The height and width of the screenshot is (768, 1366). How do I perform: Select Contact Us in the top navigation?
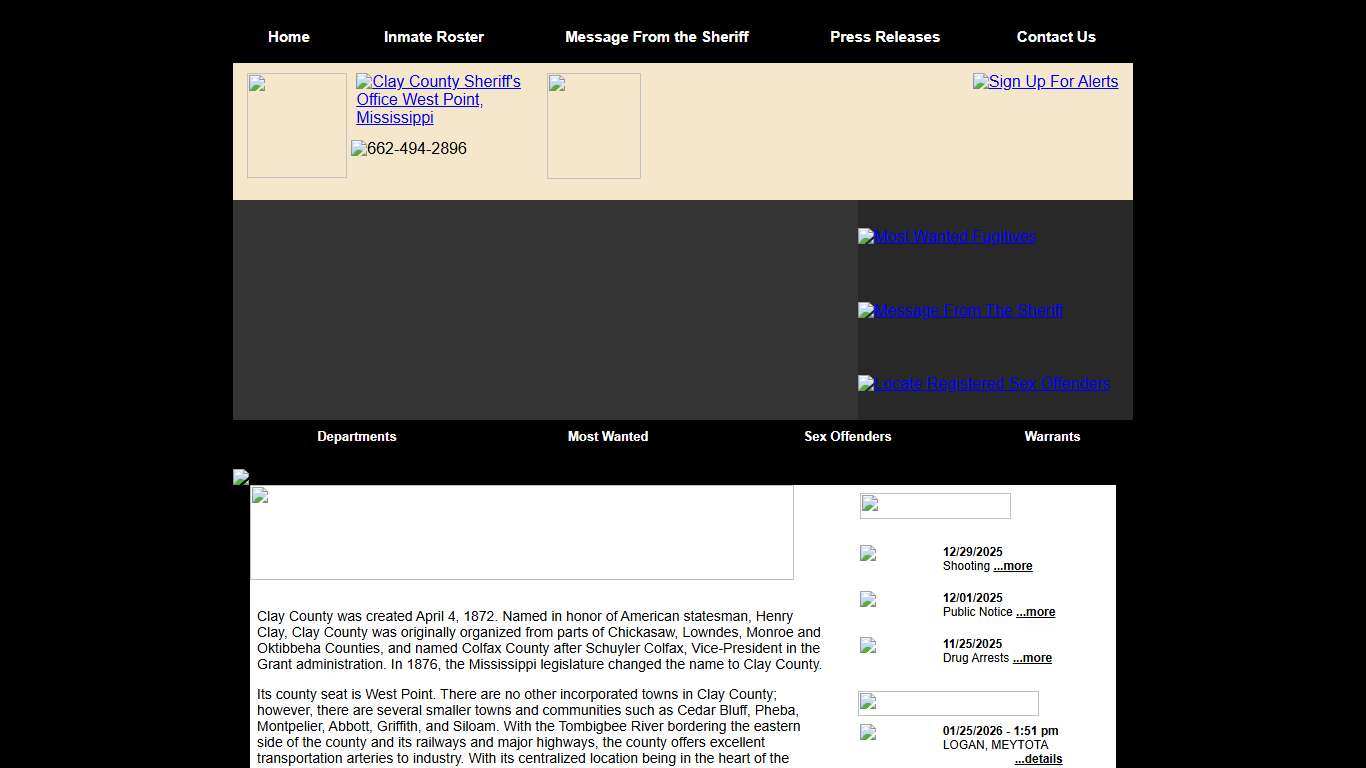click(x=1055, y=37)
